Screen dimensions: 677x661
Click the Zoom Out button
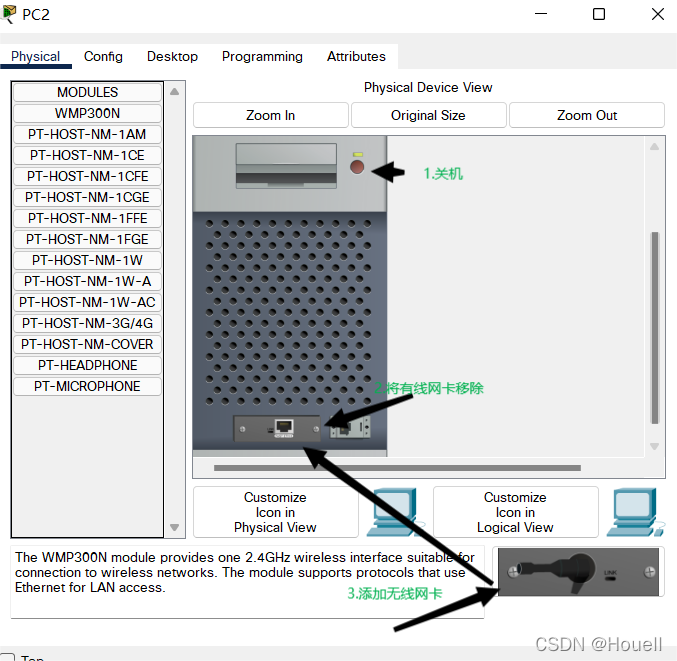pos(587,115)
